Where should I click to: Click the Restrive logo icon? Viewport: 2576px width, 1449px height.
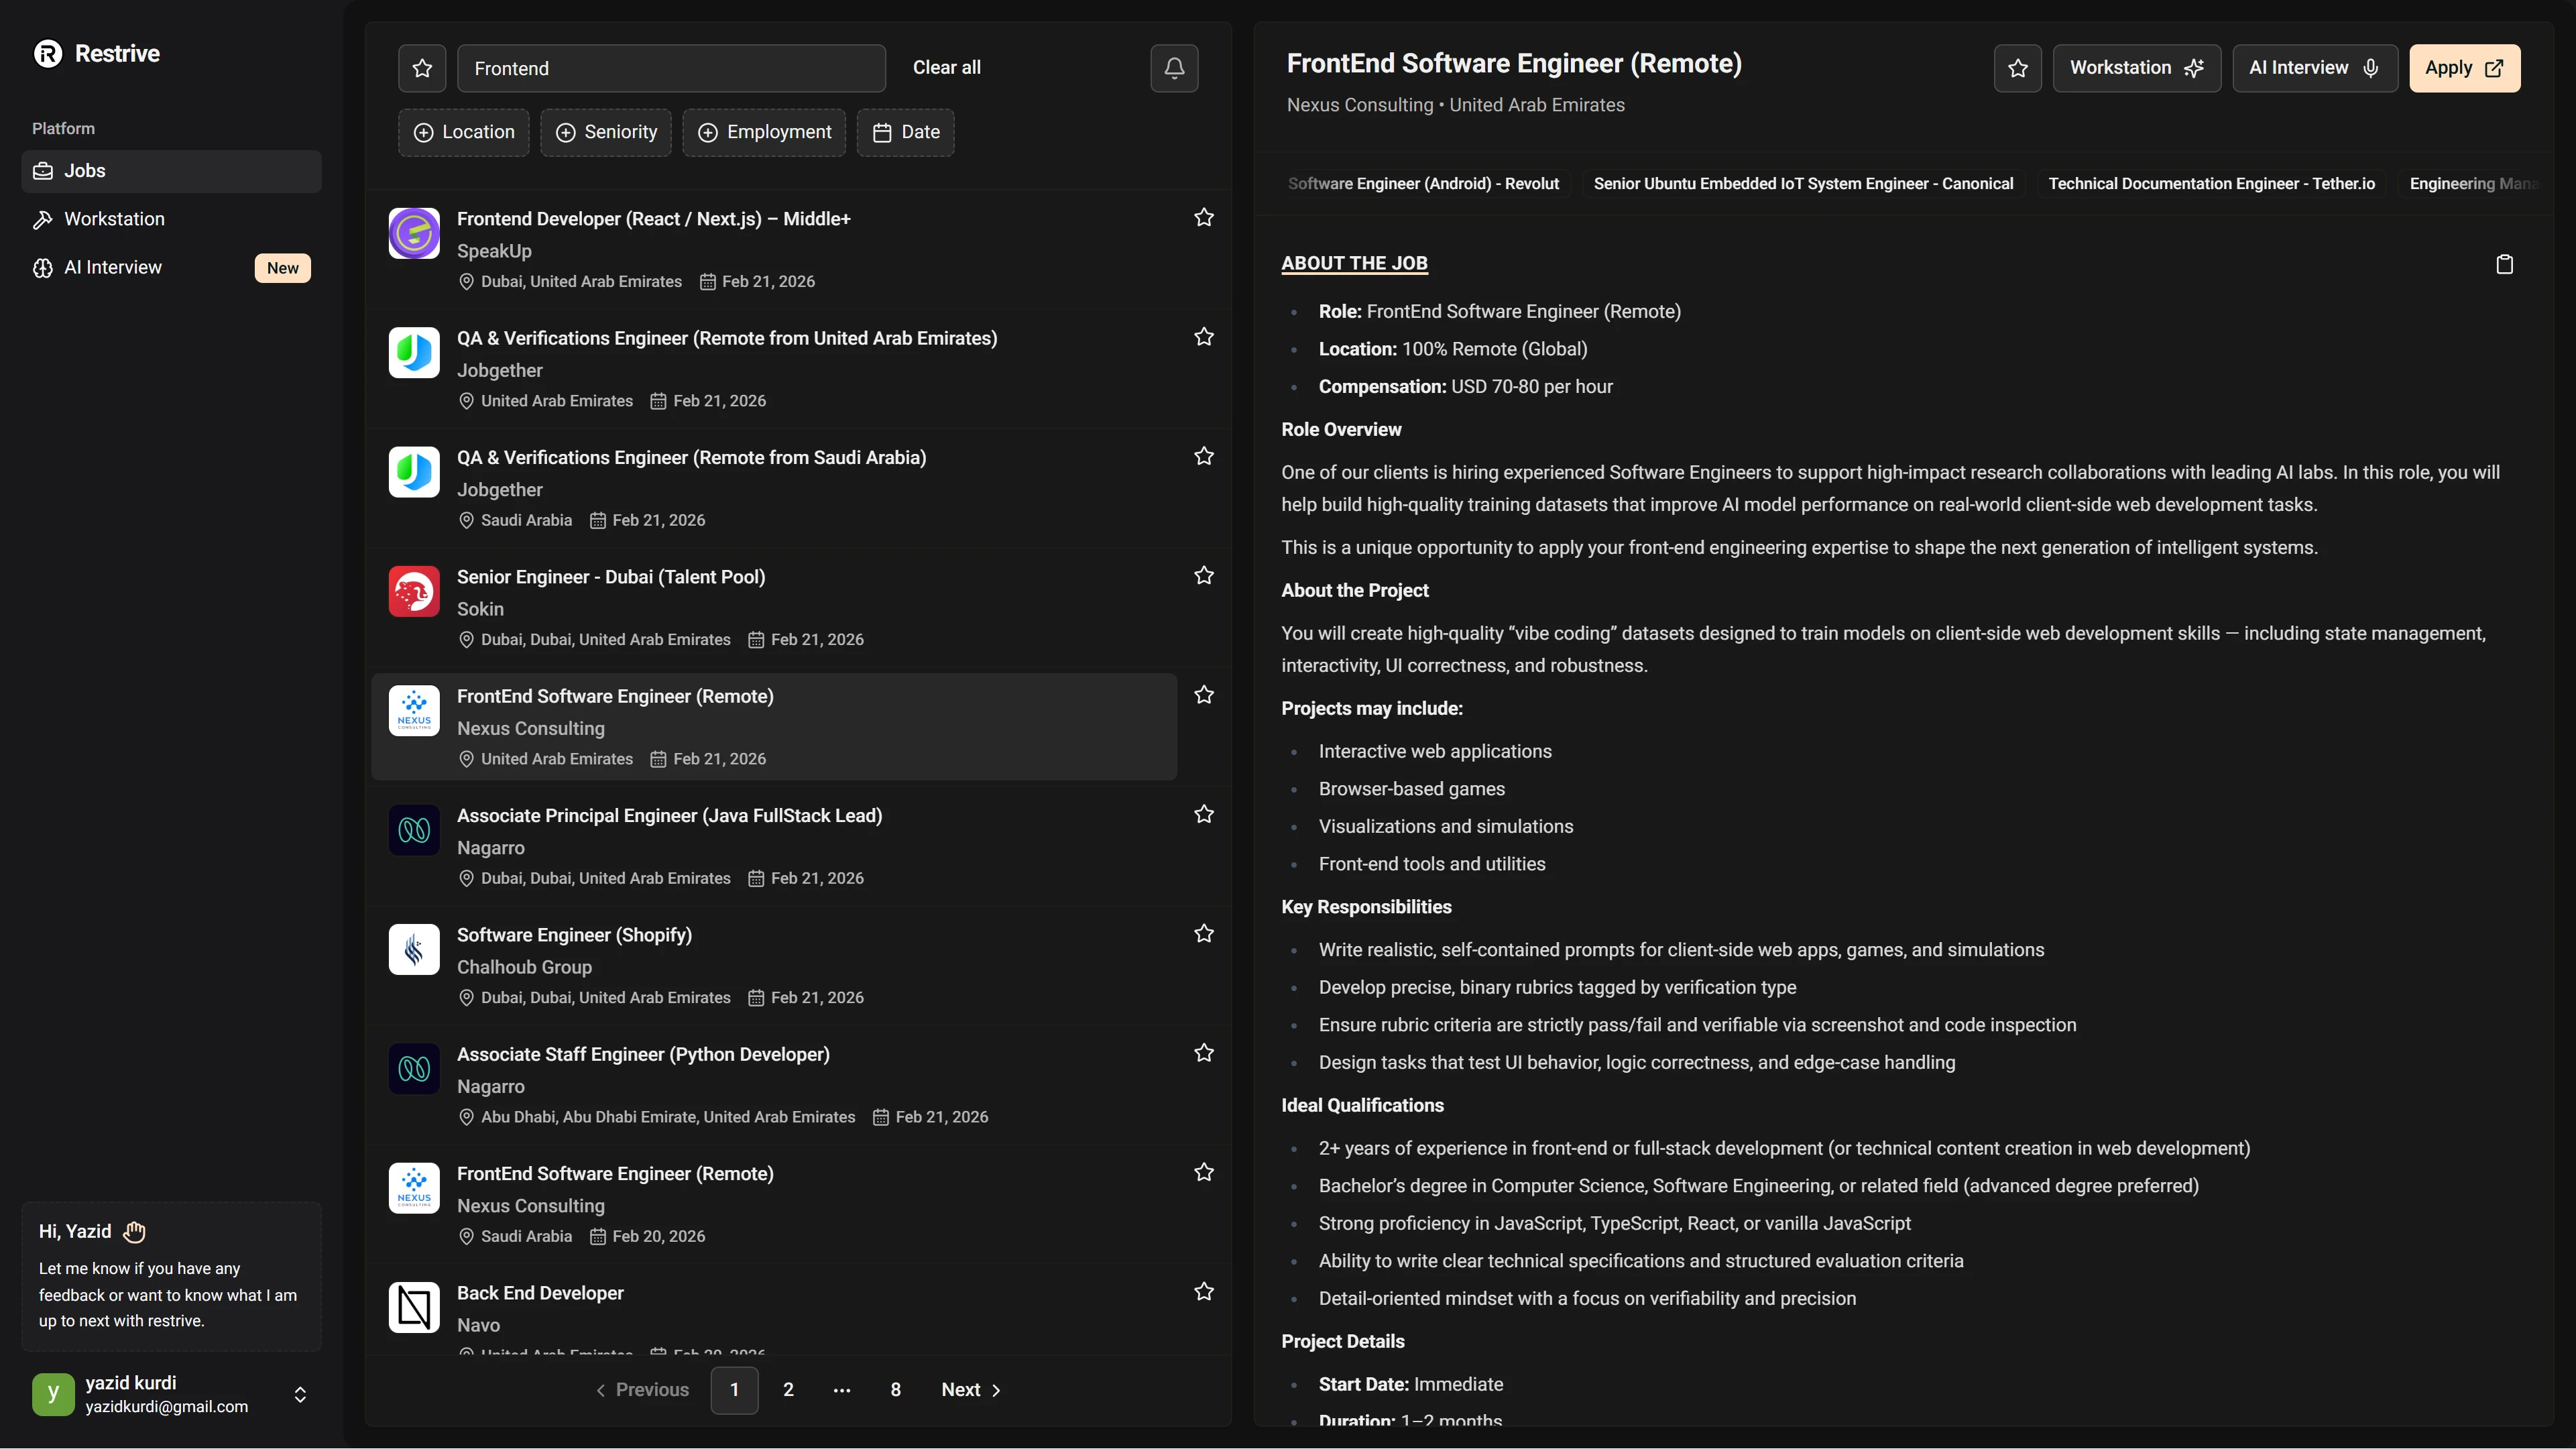click(48, 54)
